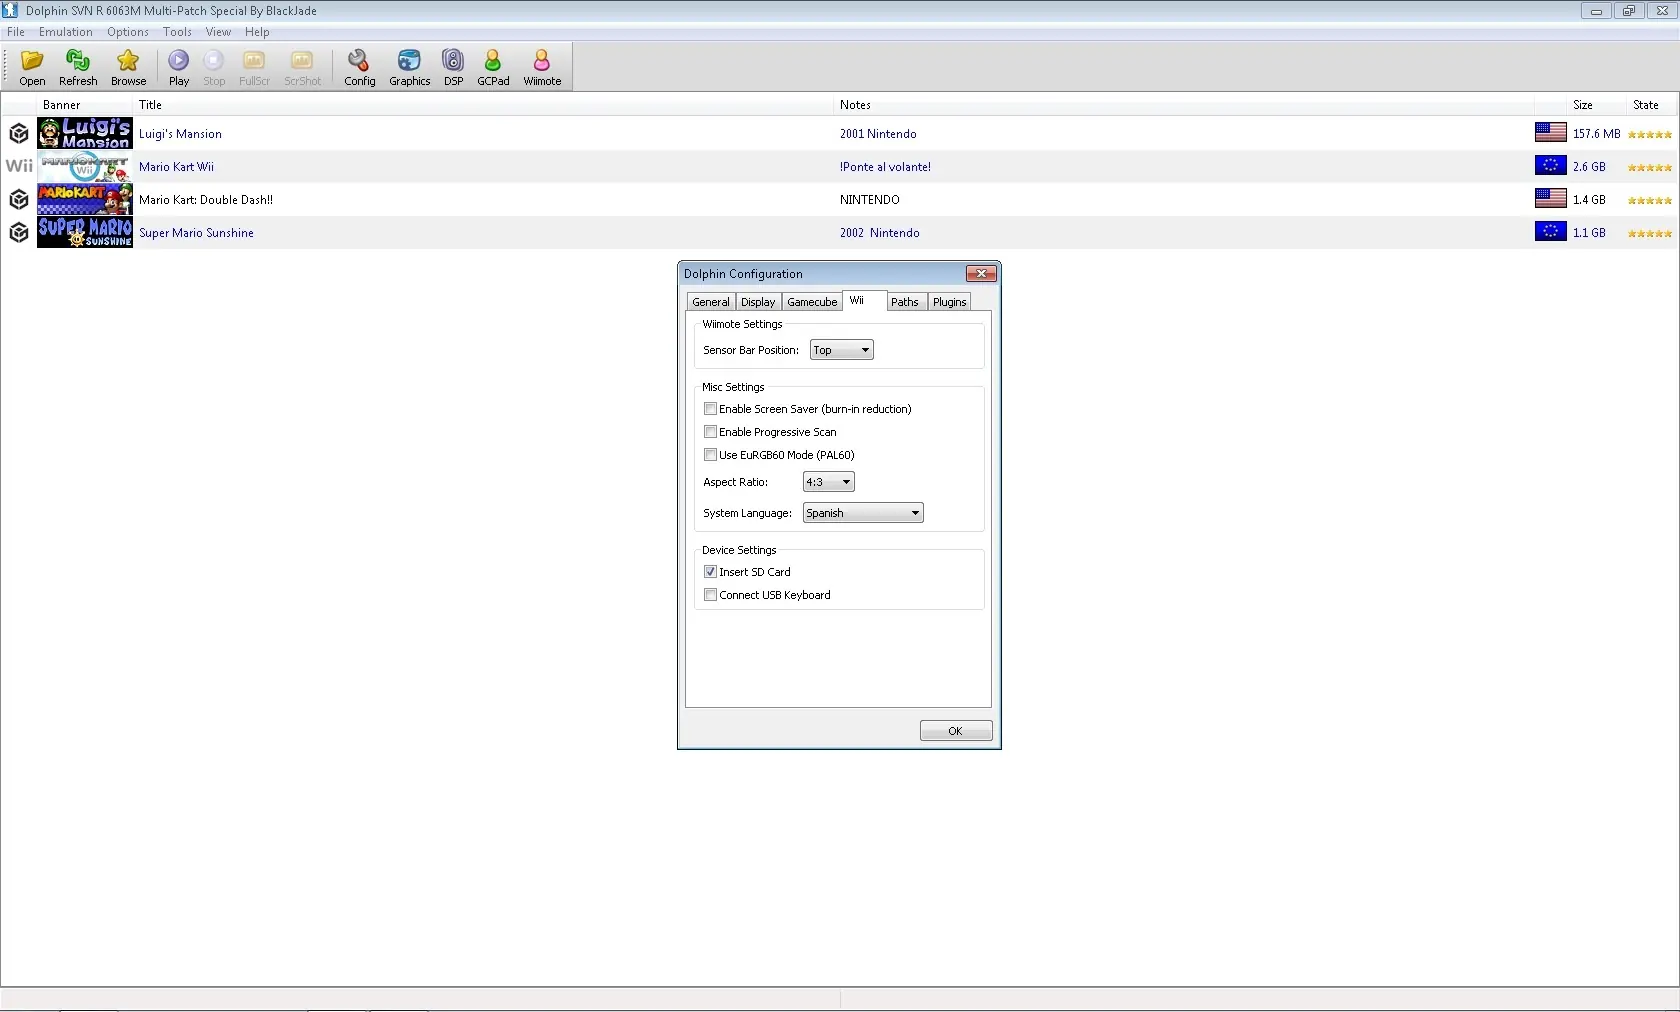
Task: Switch to the Paths tab
Action: click(x=905, y=302)
